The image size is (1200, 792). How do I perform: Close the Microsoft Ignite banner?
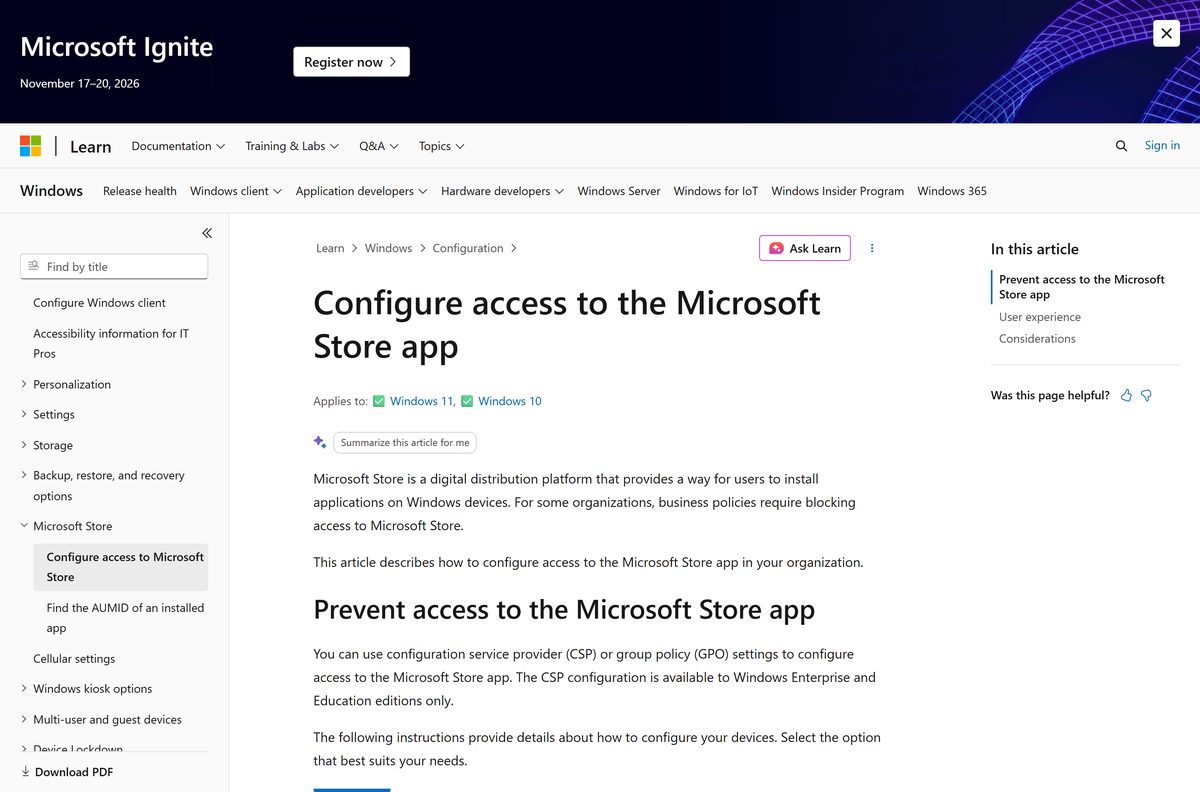pyautogui.click(x=1166, y=33)
